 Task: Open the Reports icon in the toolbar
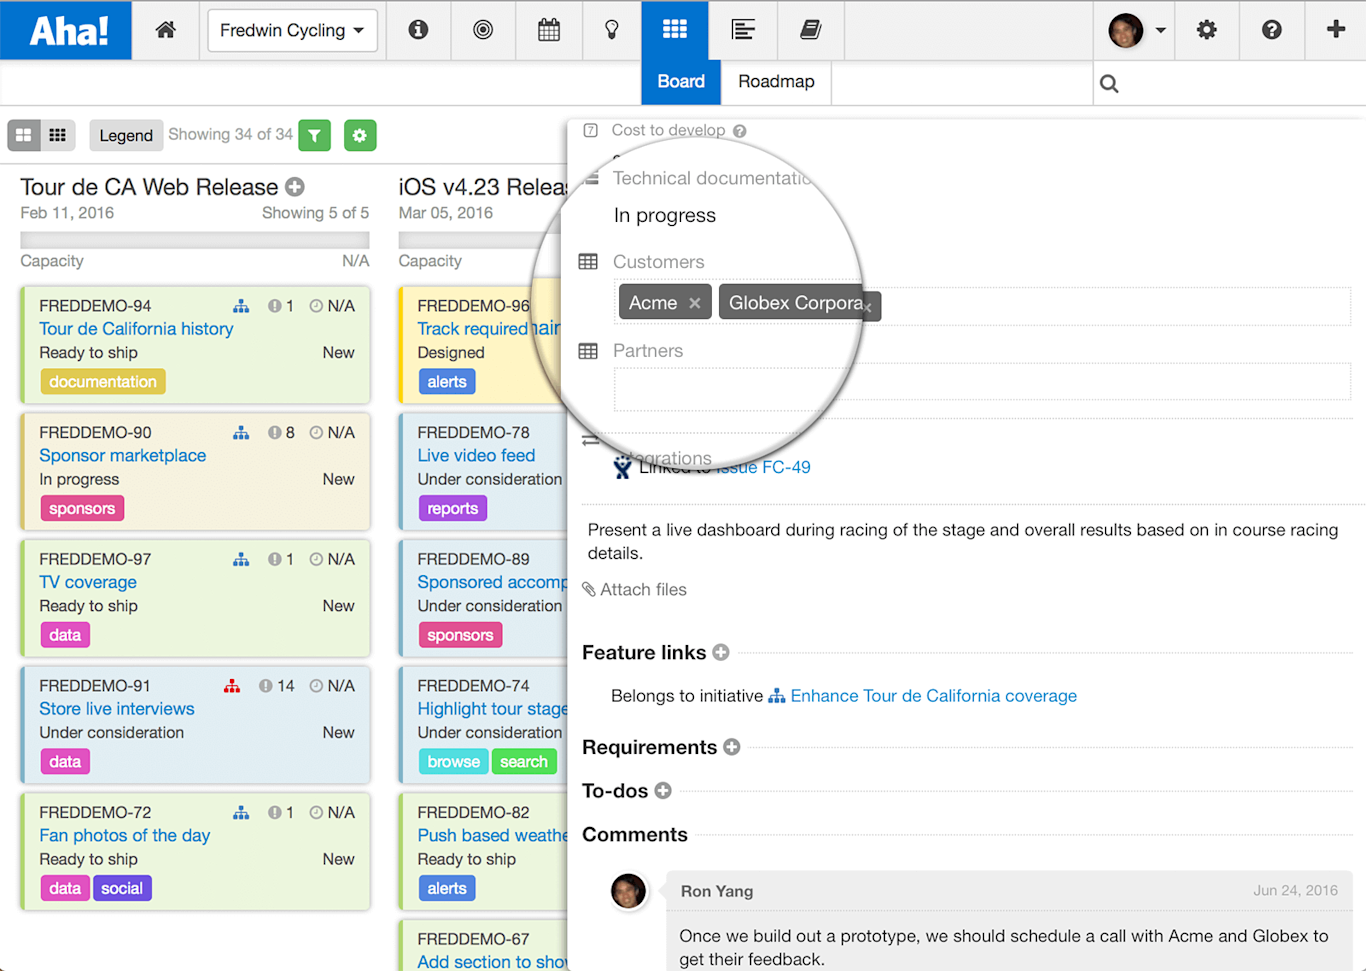coord(743,30)
